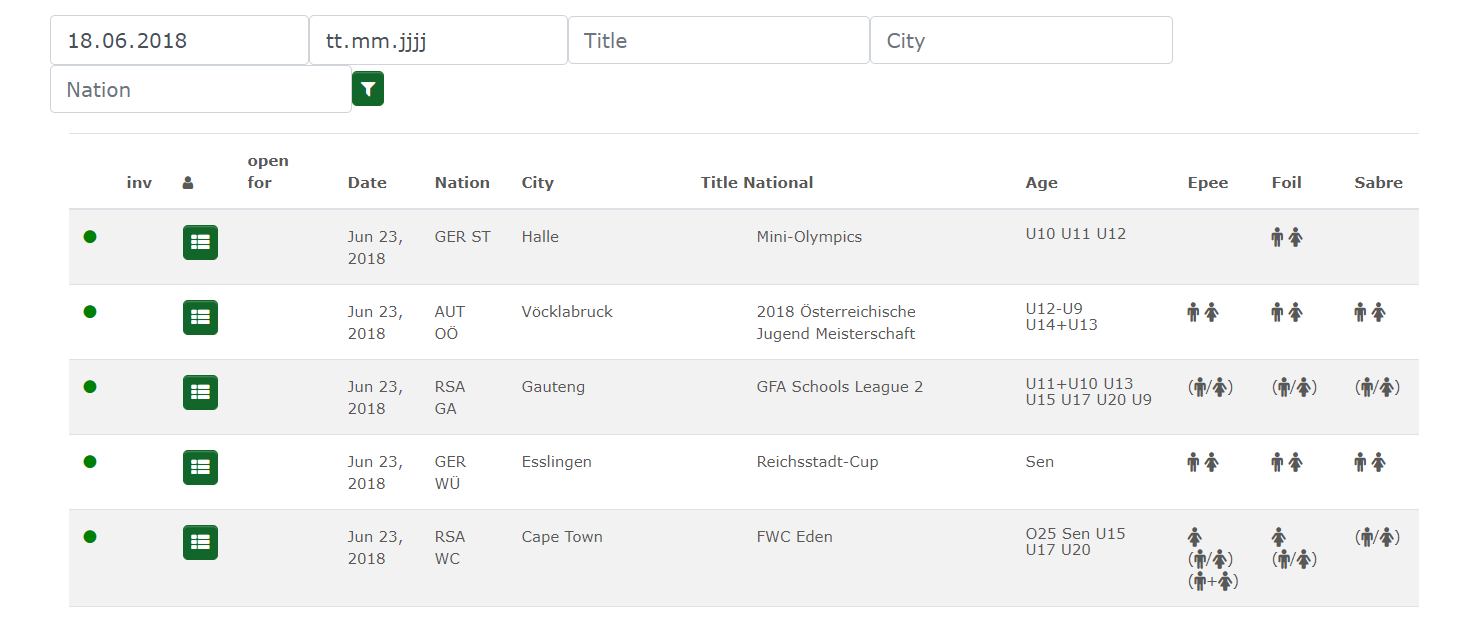The image size is (1471, 618).
Task: Open the Halle Mini-Olympics list icon
Action: click(200, 242)
